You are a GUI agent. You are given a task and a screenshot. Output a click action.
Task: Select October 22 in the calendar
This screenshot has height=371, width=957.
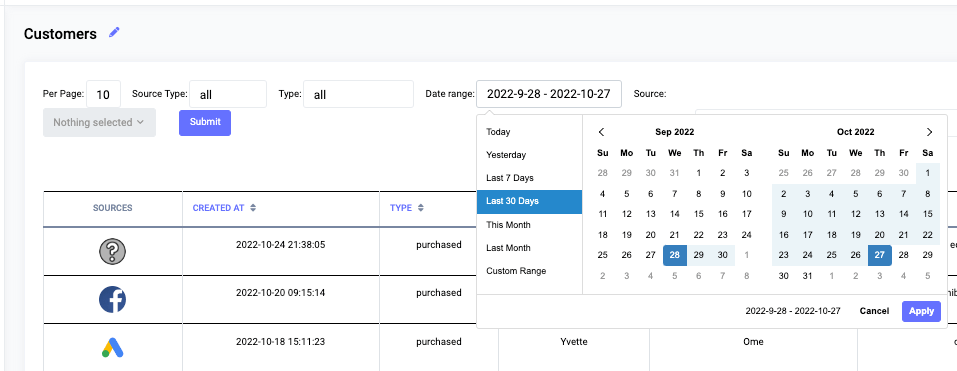click(x=928, y=235)
